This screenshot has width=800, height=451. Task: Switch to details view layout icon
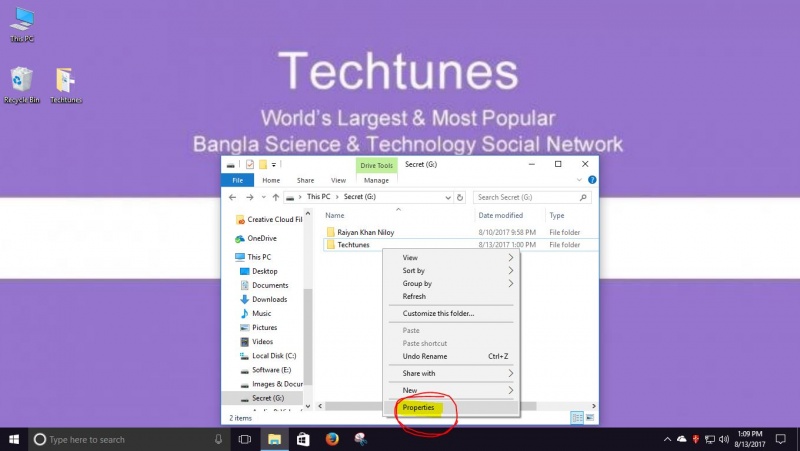[577, 418]
